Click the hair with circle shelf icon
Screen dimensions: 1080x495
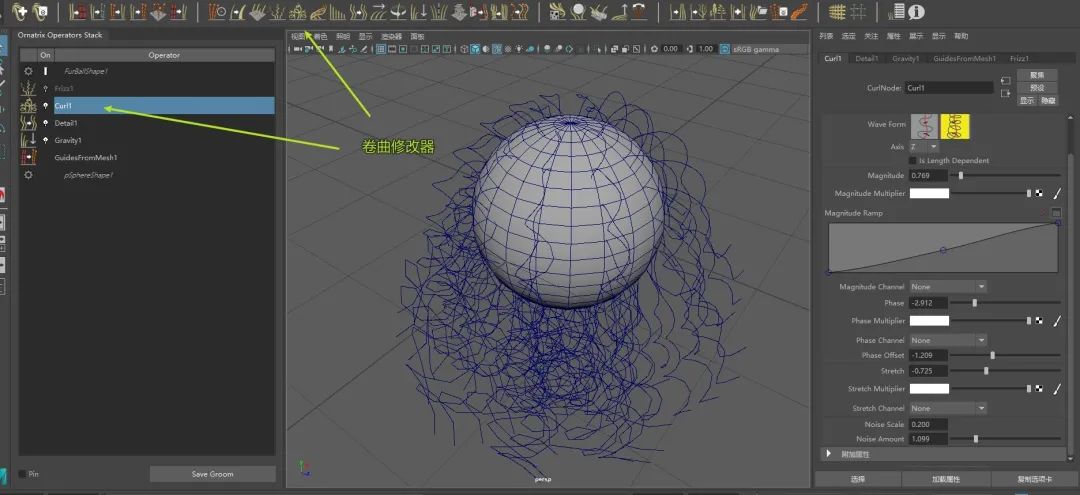[217, 12]
